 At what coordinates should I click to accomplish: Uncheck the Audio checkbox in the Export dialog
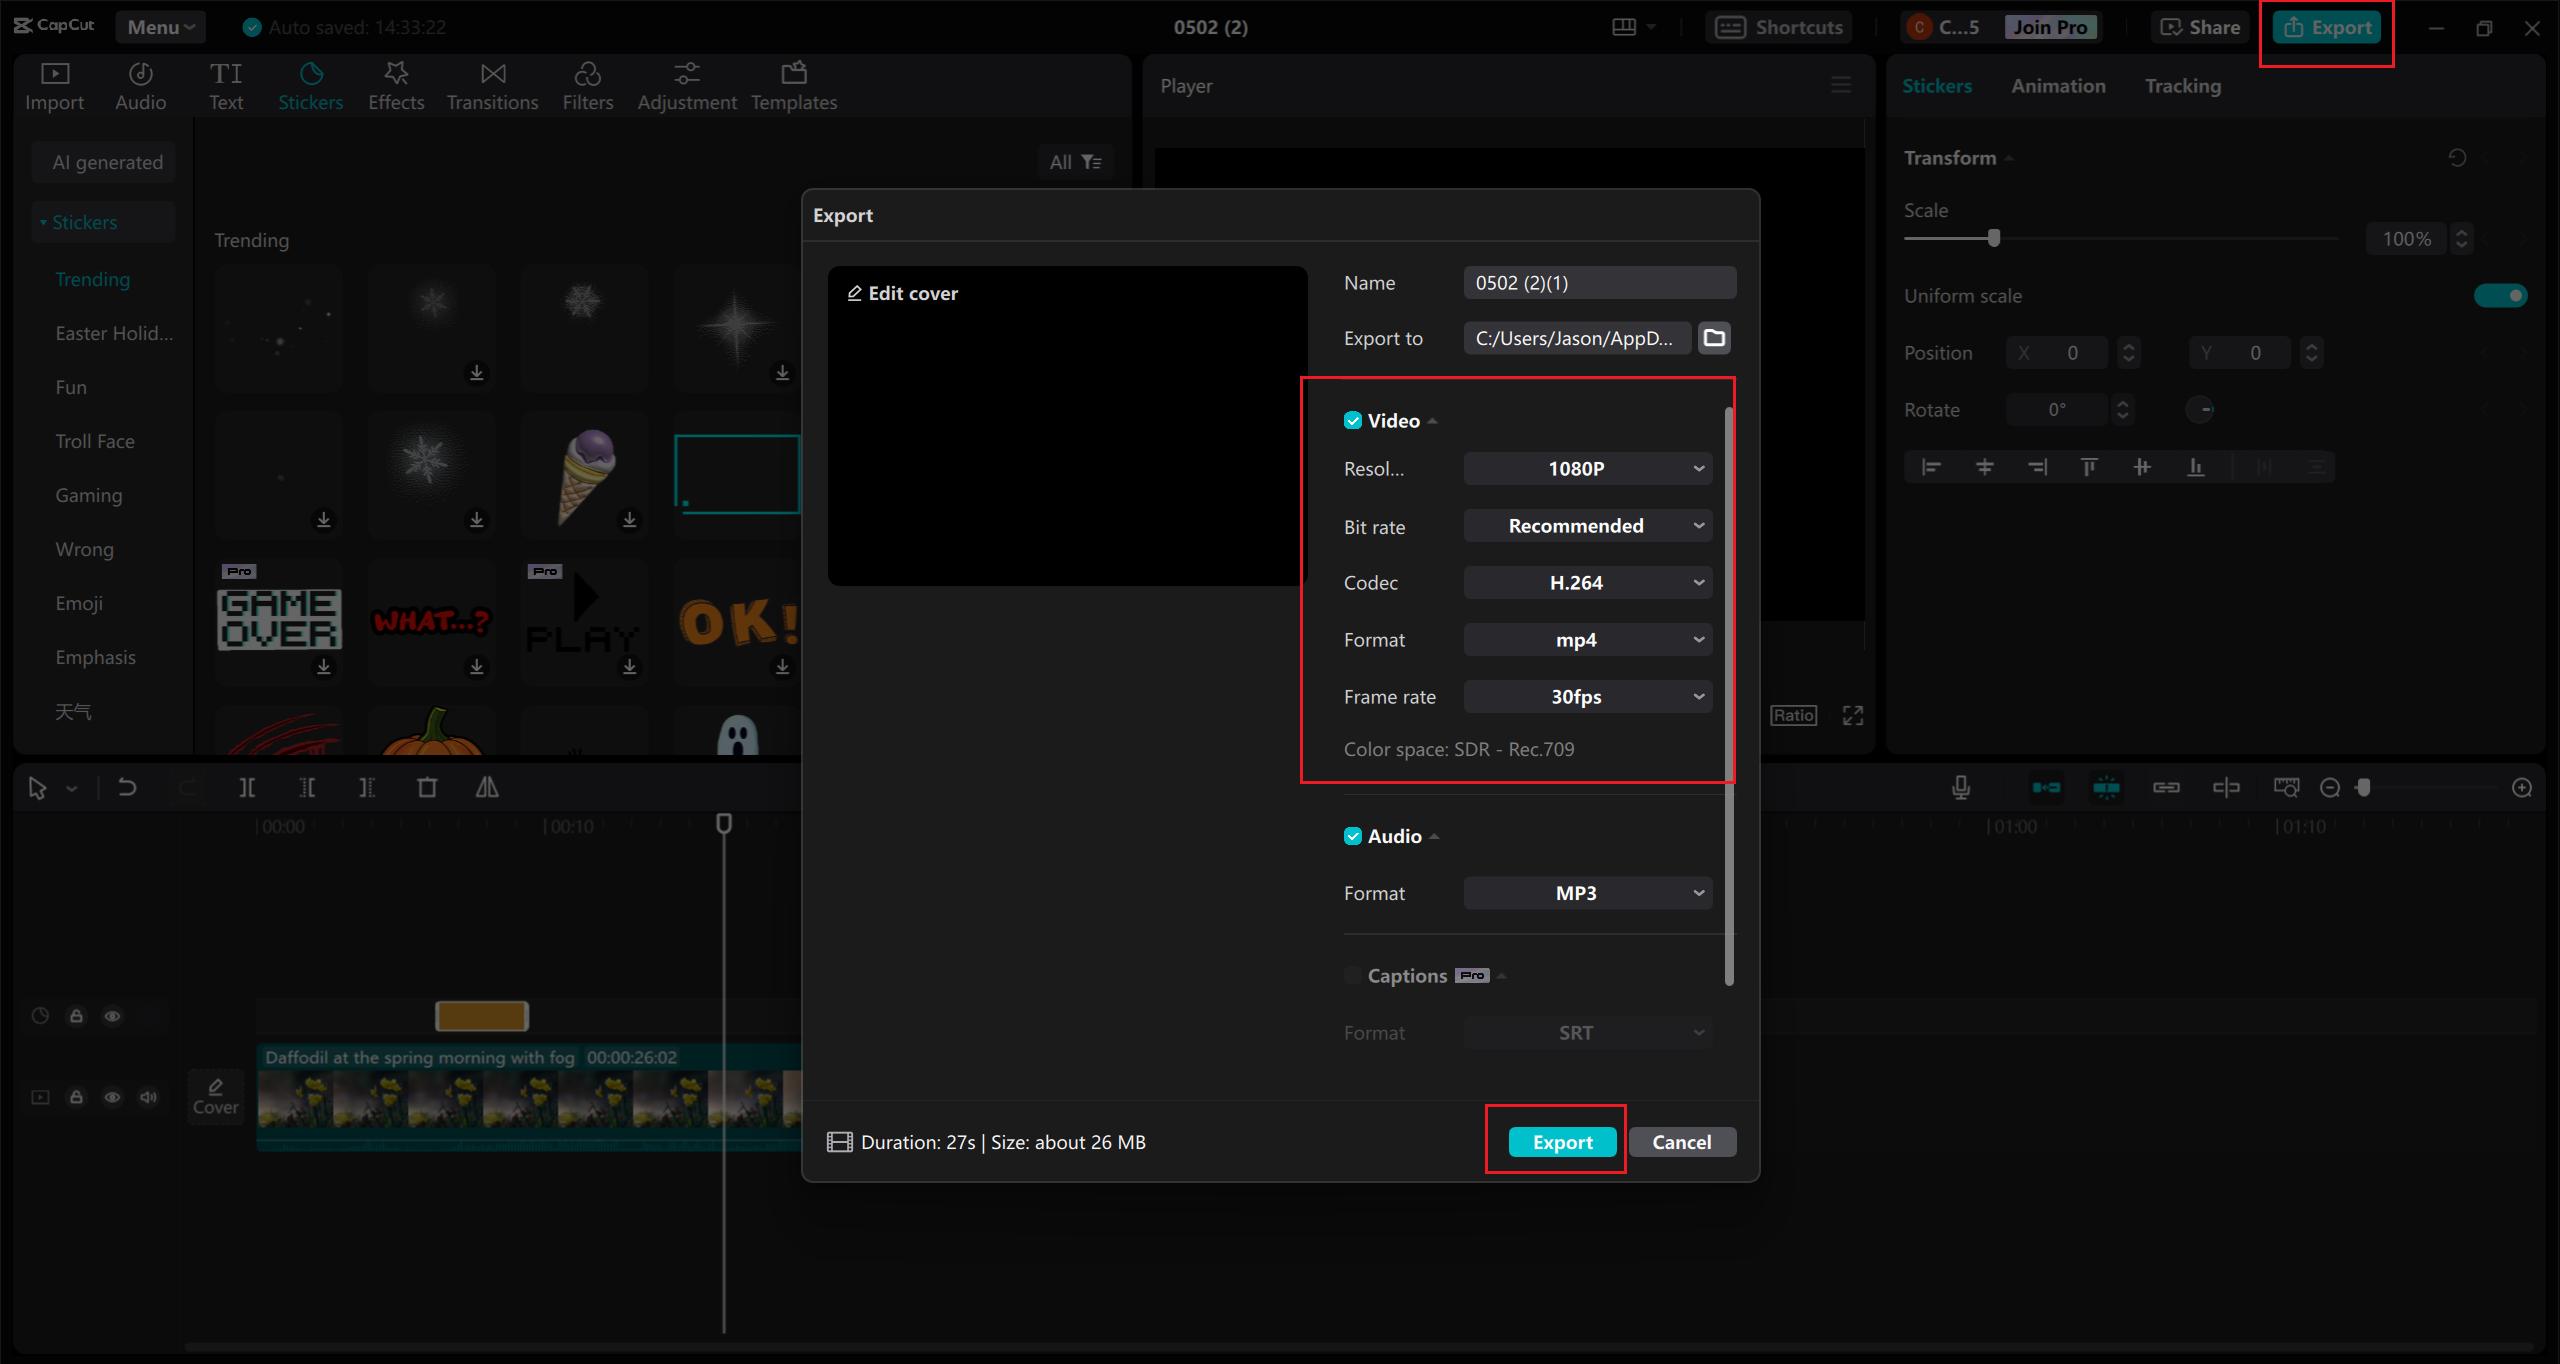(x=1352, y=836)
